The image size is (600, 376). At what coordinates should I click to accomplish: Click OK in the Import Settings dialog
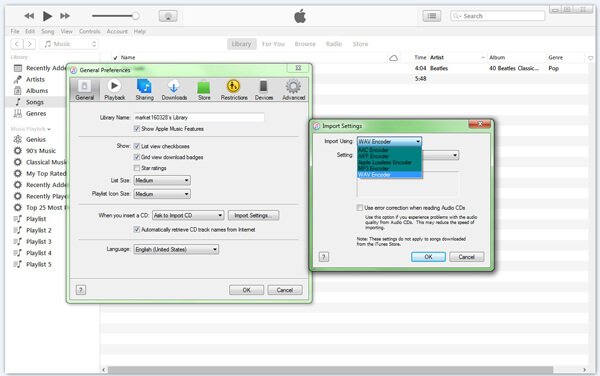428,257
